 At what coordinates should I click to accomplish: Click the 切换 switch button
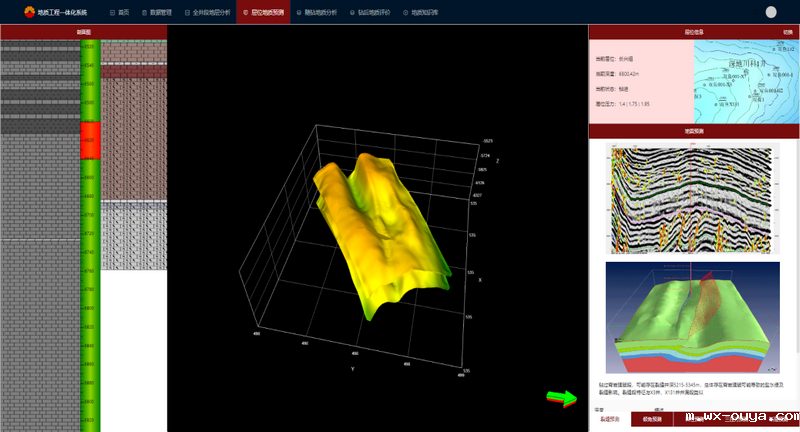[788, 32]
